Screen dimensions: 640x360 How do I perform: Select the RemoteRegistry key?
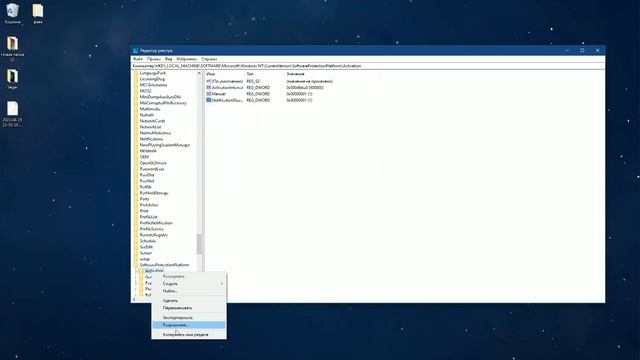pyautogui.click(x=153, y=235)
